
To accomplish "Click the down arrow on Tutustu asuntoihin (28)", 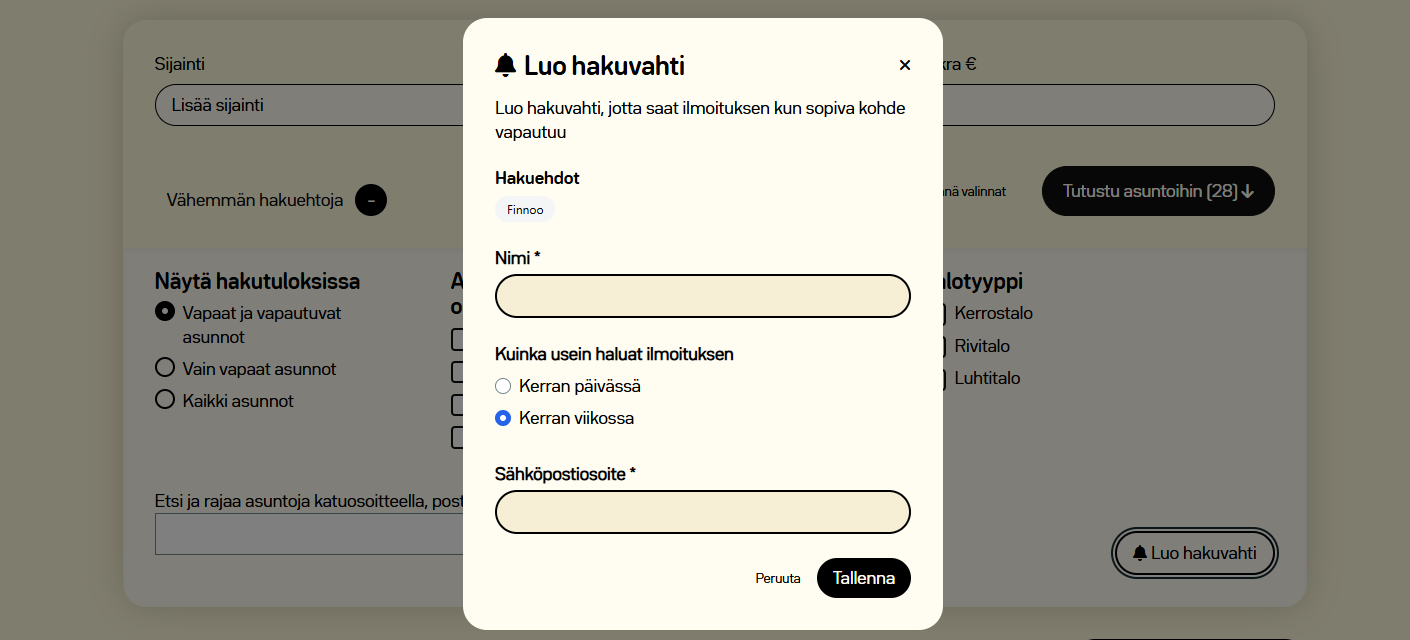I will tap(1247, 191).
